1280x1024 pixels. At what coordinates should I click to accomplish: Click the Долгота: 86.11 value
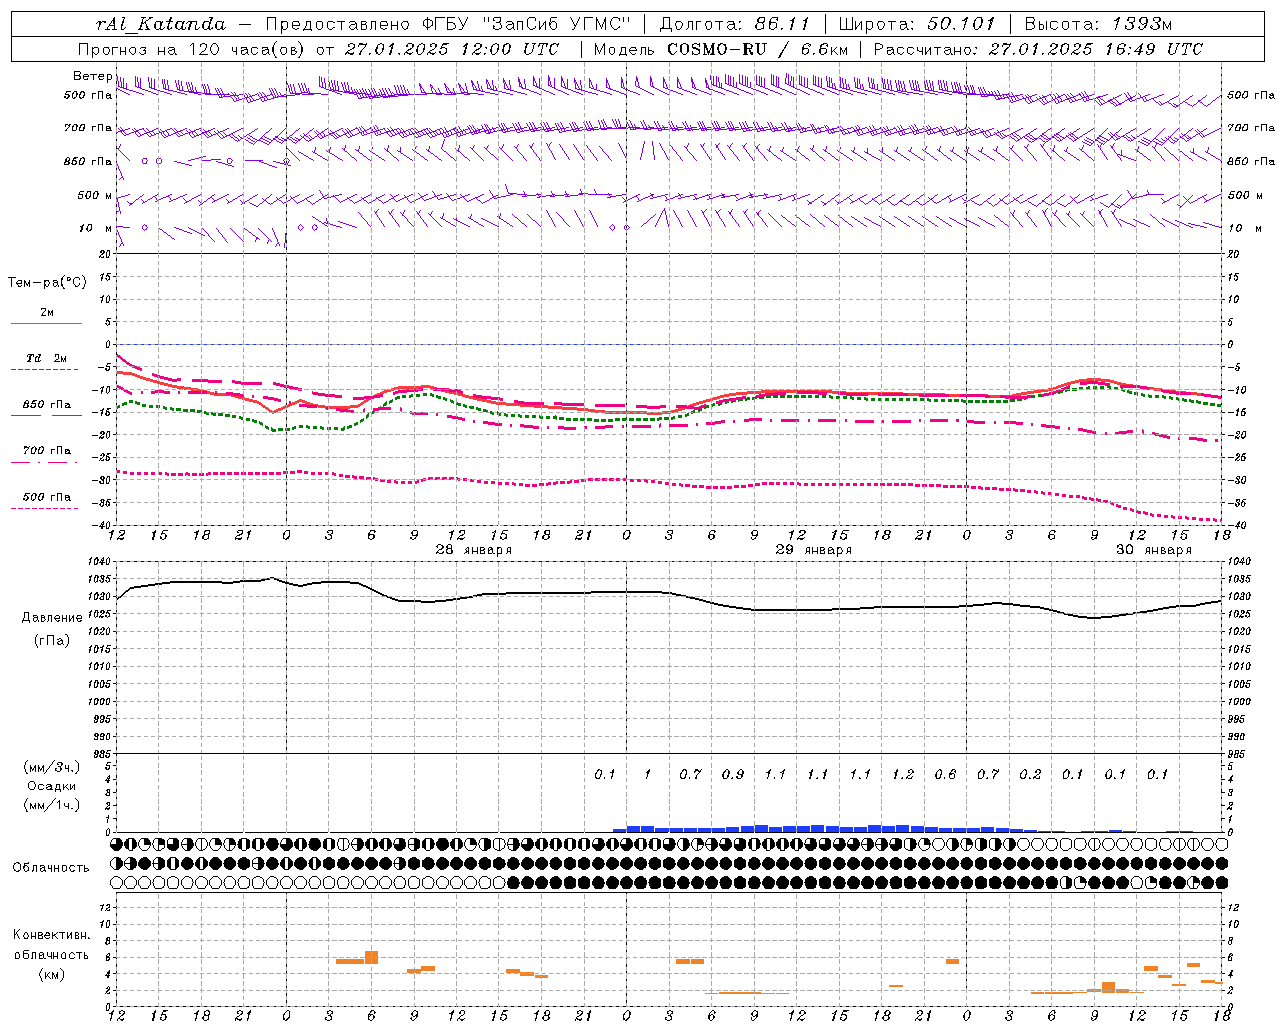(x=735, y=24)
